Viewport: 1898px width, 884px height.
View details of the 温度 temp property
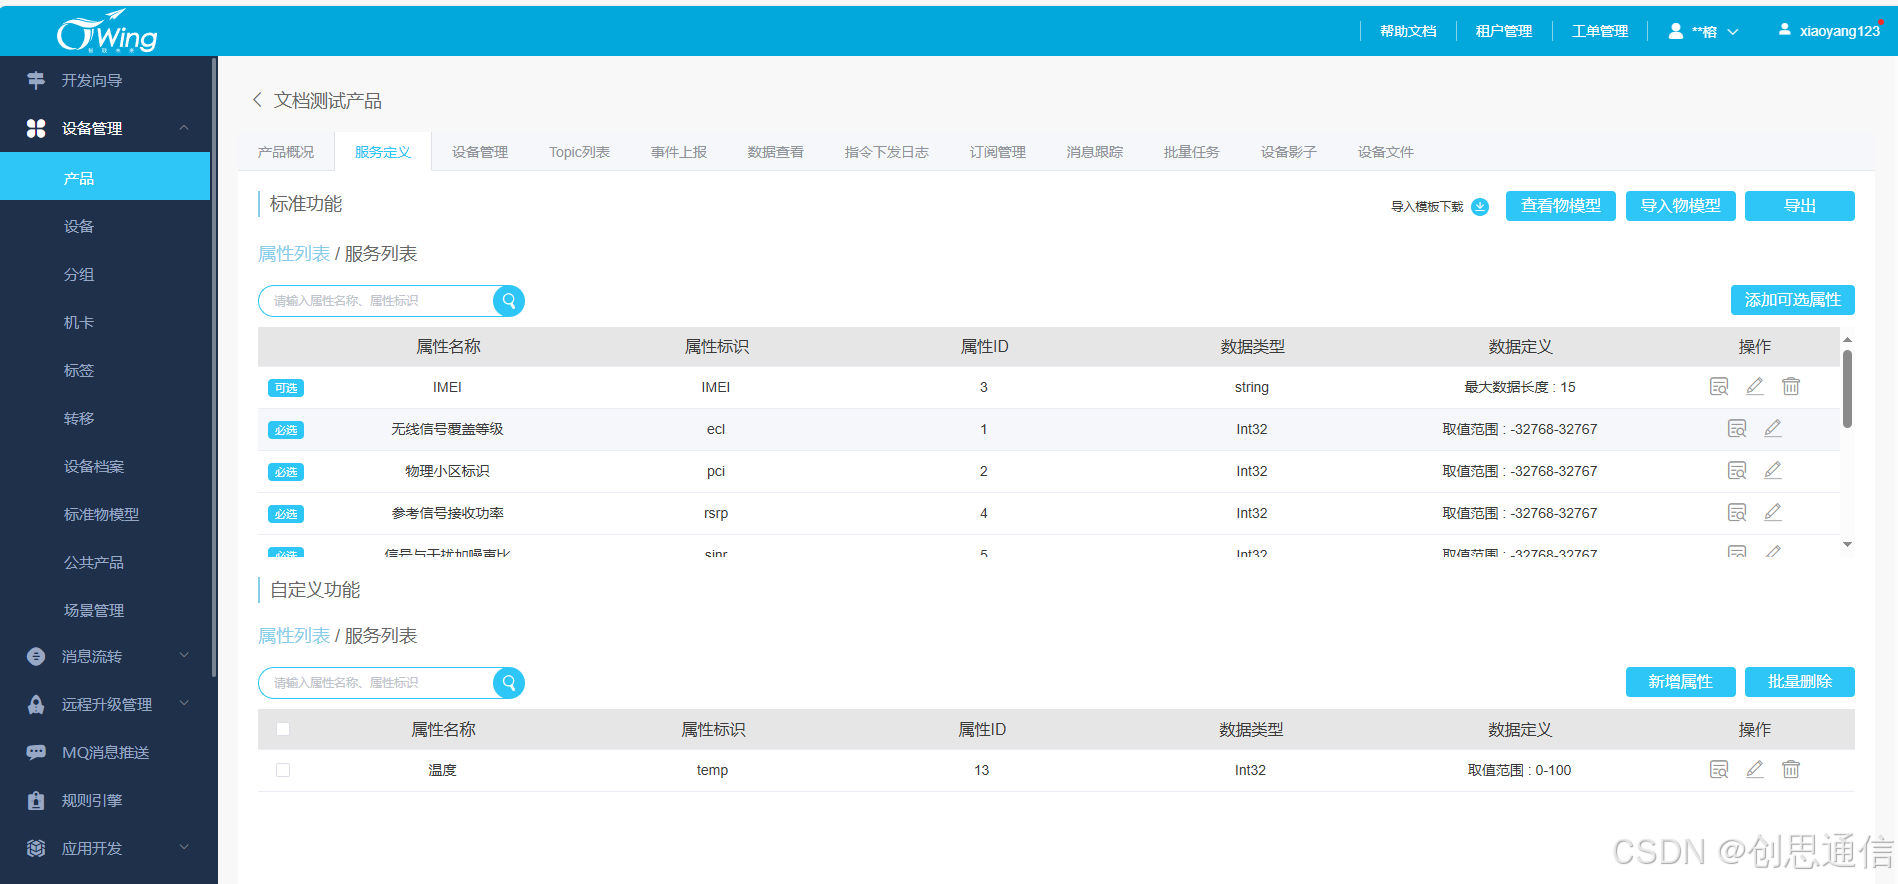[x=1719, y=770]
